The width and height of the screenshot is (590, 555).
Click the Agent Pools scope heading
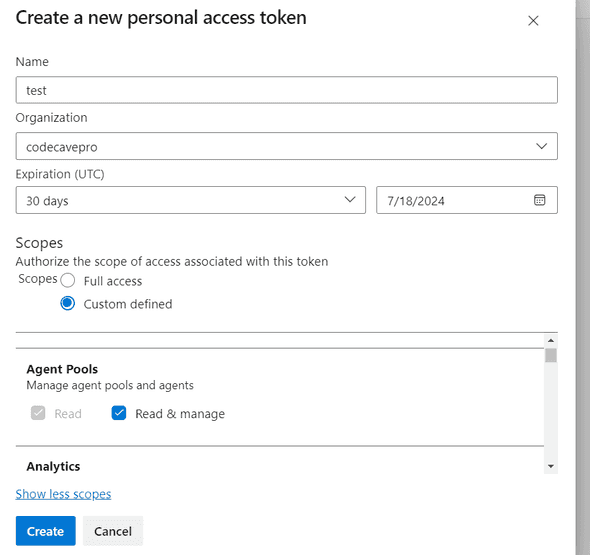pos(62,369)
